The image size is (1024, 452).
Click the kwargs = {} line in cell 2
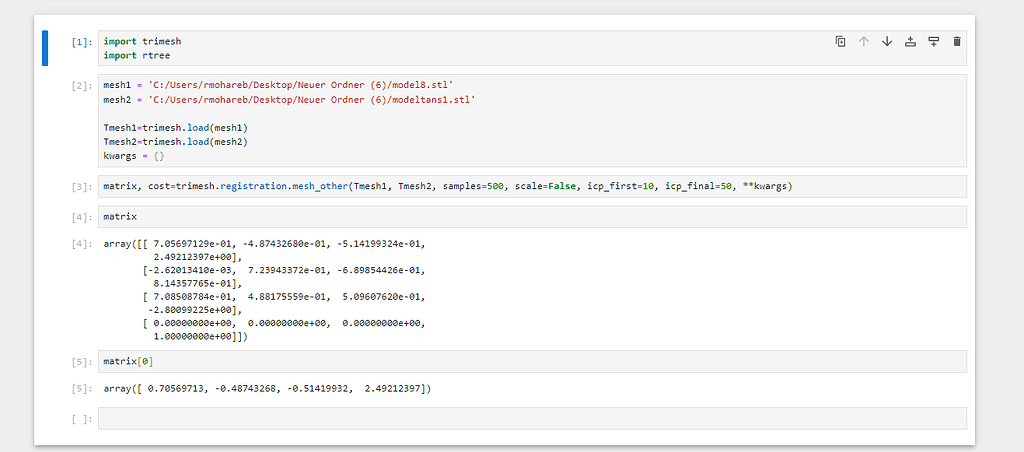pos(129,157)
